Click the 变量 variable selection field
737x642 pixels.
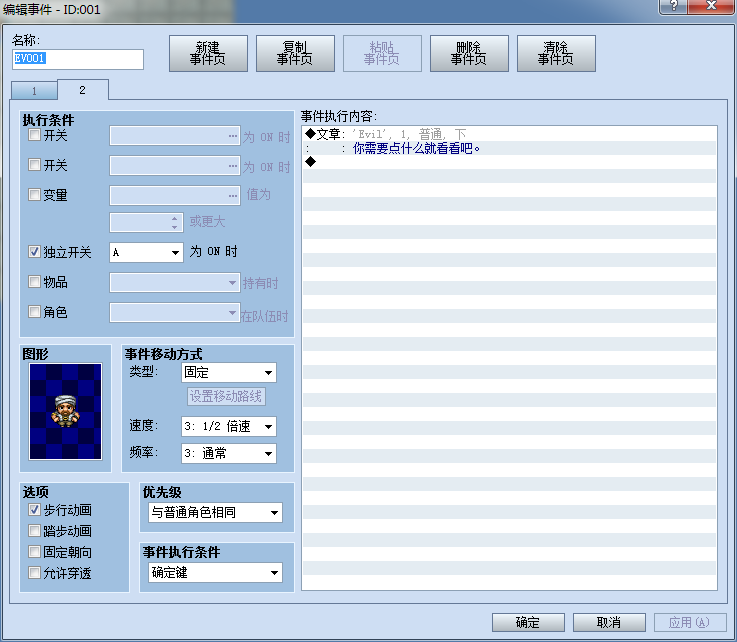175,196
